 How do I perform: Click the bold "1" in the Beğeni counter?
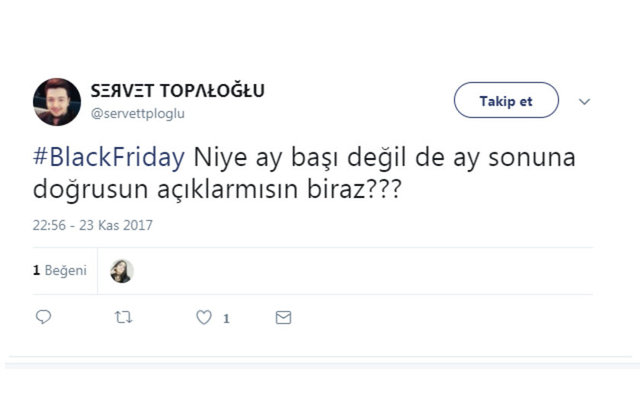pos(36,270)
